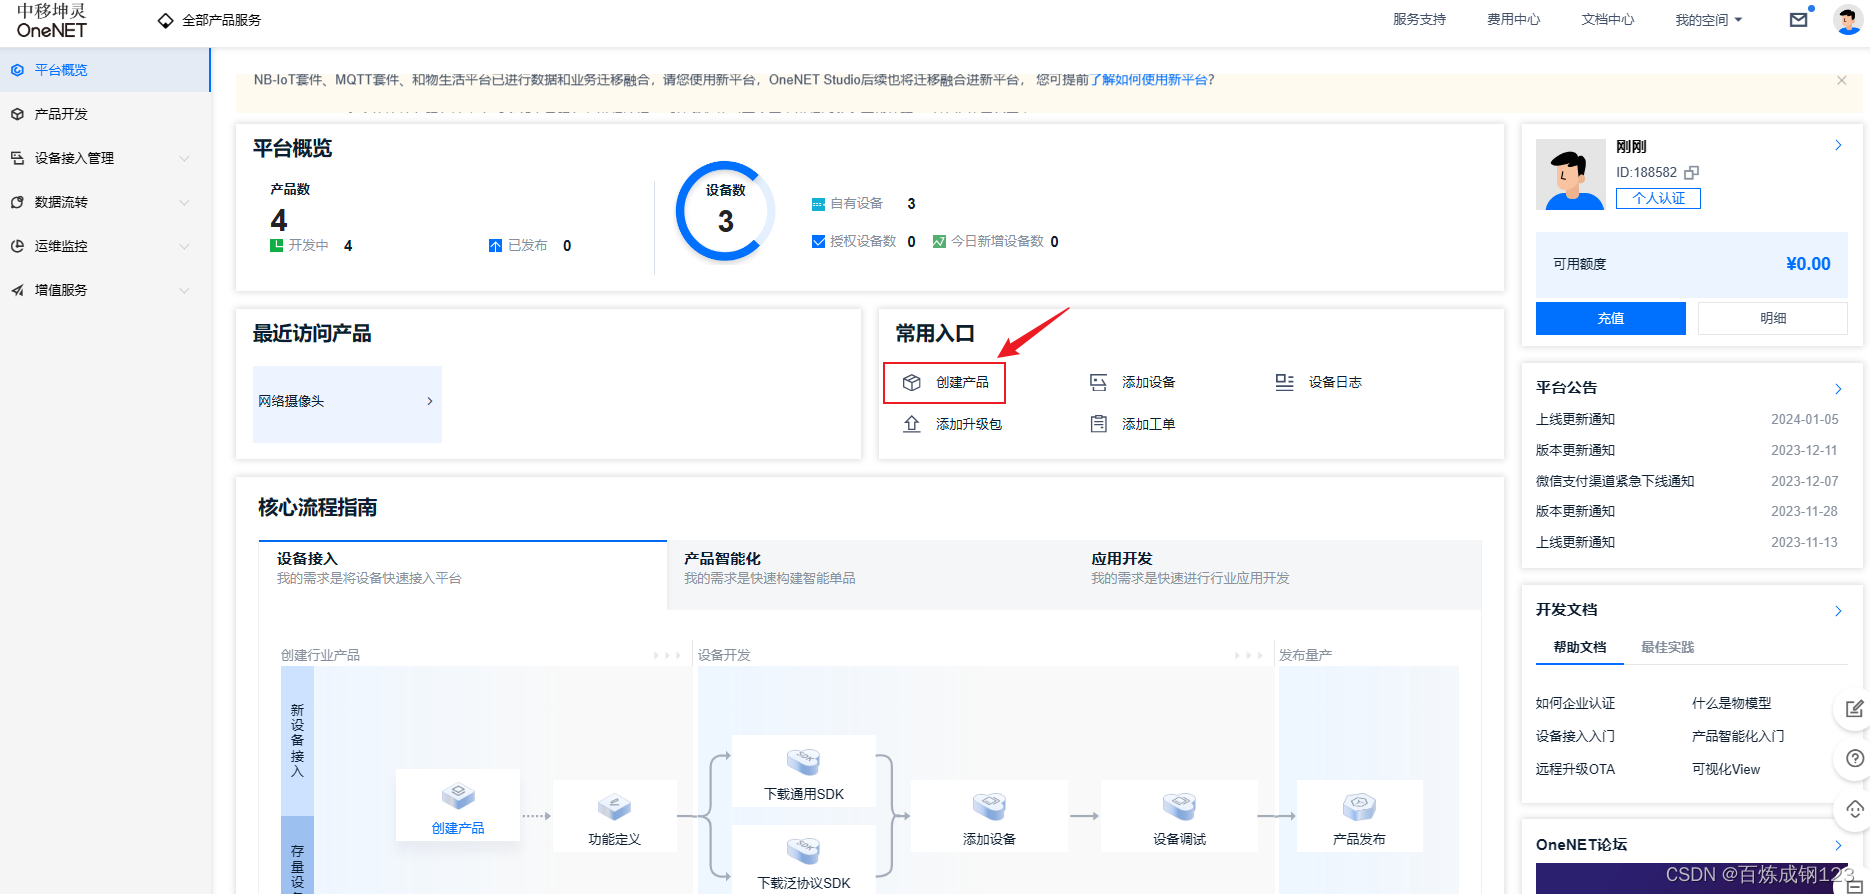
Task: Click the 设备数 ring chart
Action: click(726, 211)
